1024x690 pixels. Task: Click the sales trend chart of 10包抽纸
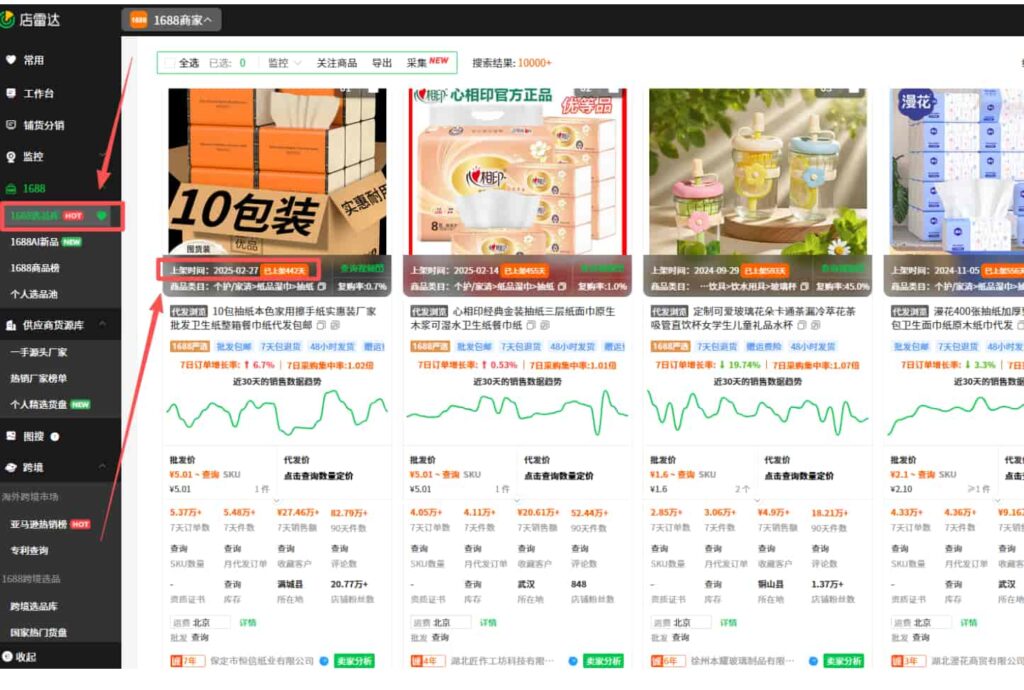(277, 413)
